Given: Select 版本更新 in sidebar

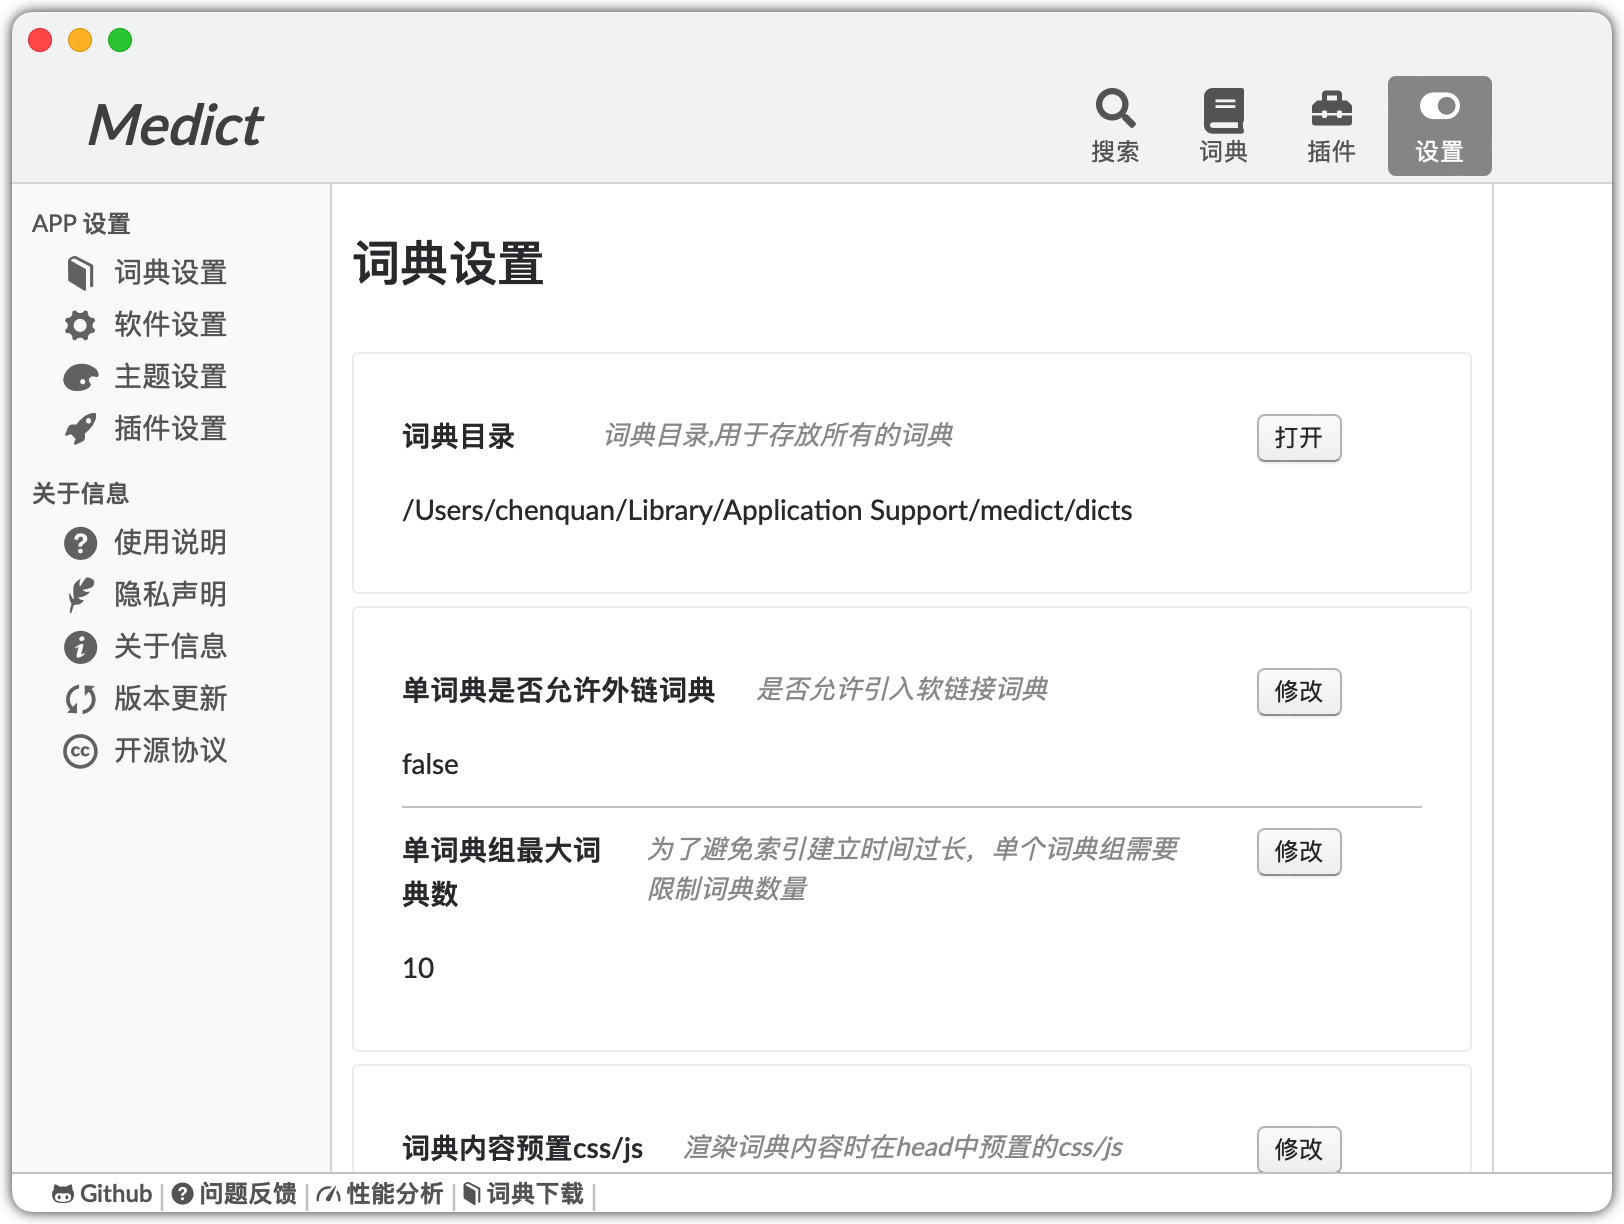Looking at the screenshot, I should (170, 698).
